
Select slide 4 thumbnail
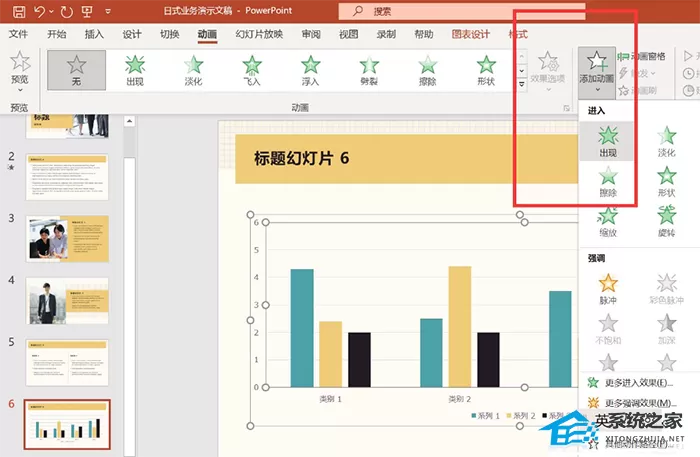[x=67, y=301]
